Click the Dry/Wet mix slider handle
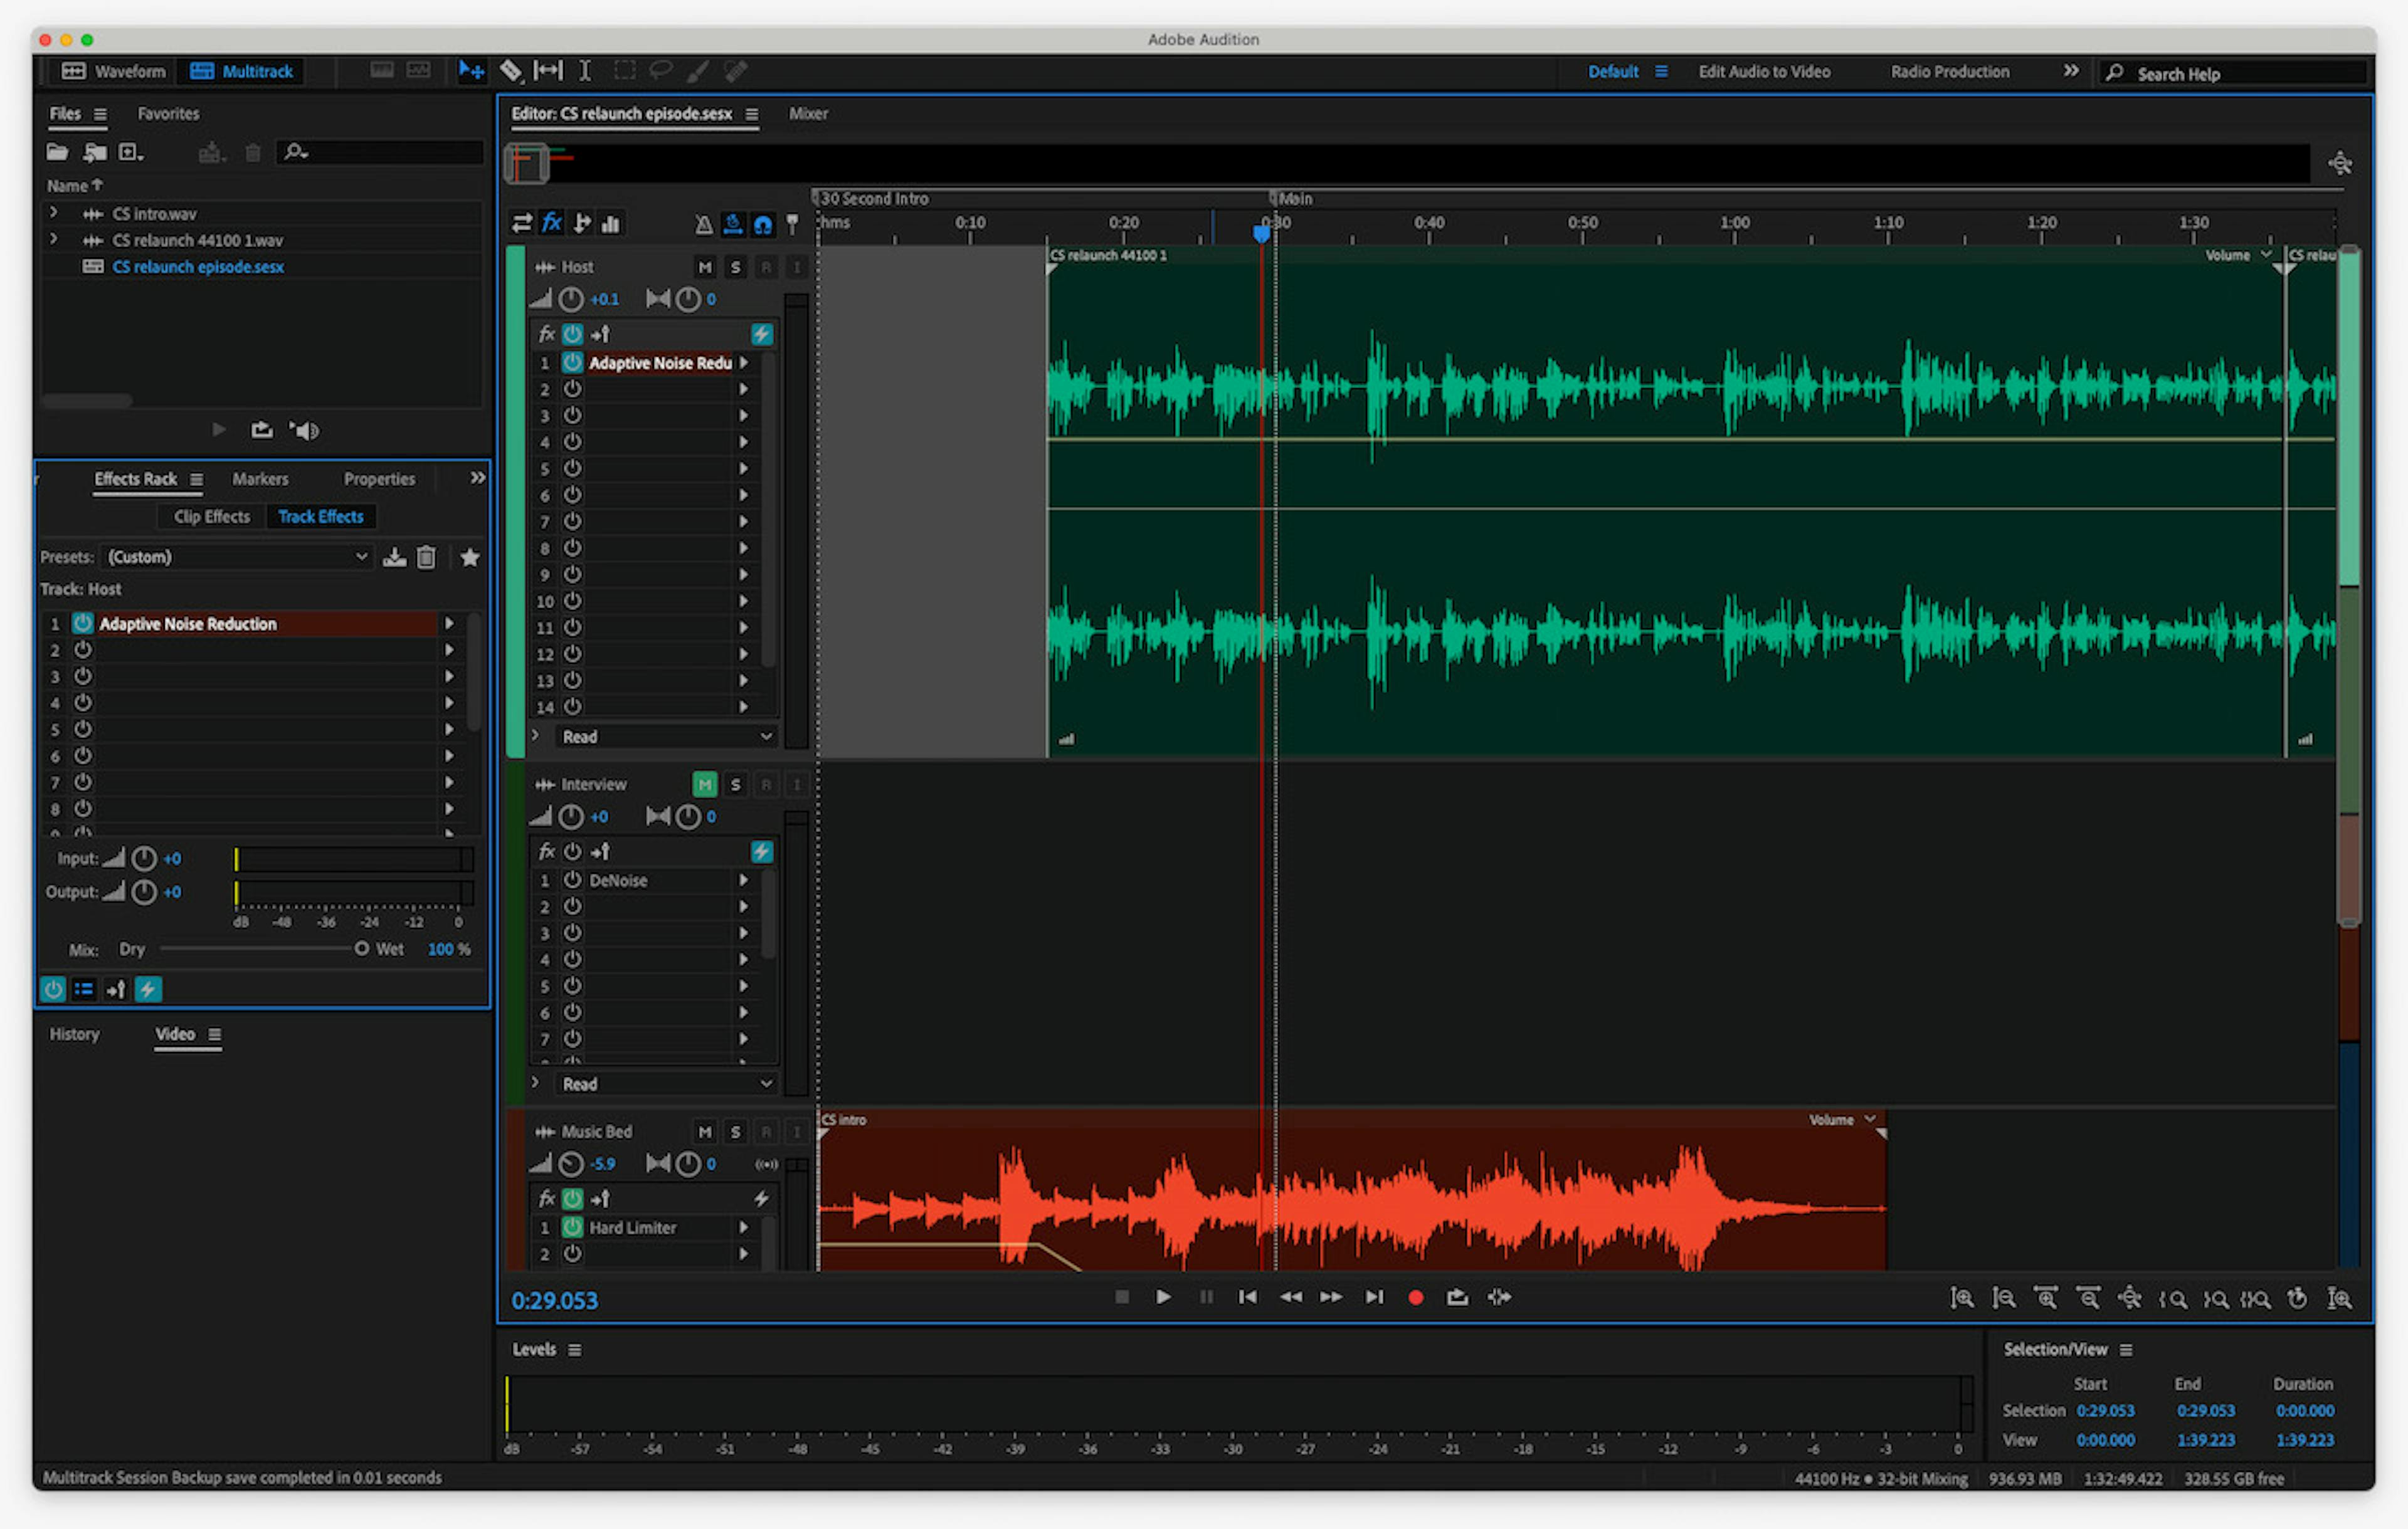 click(x=362, y=949)
